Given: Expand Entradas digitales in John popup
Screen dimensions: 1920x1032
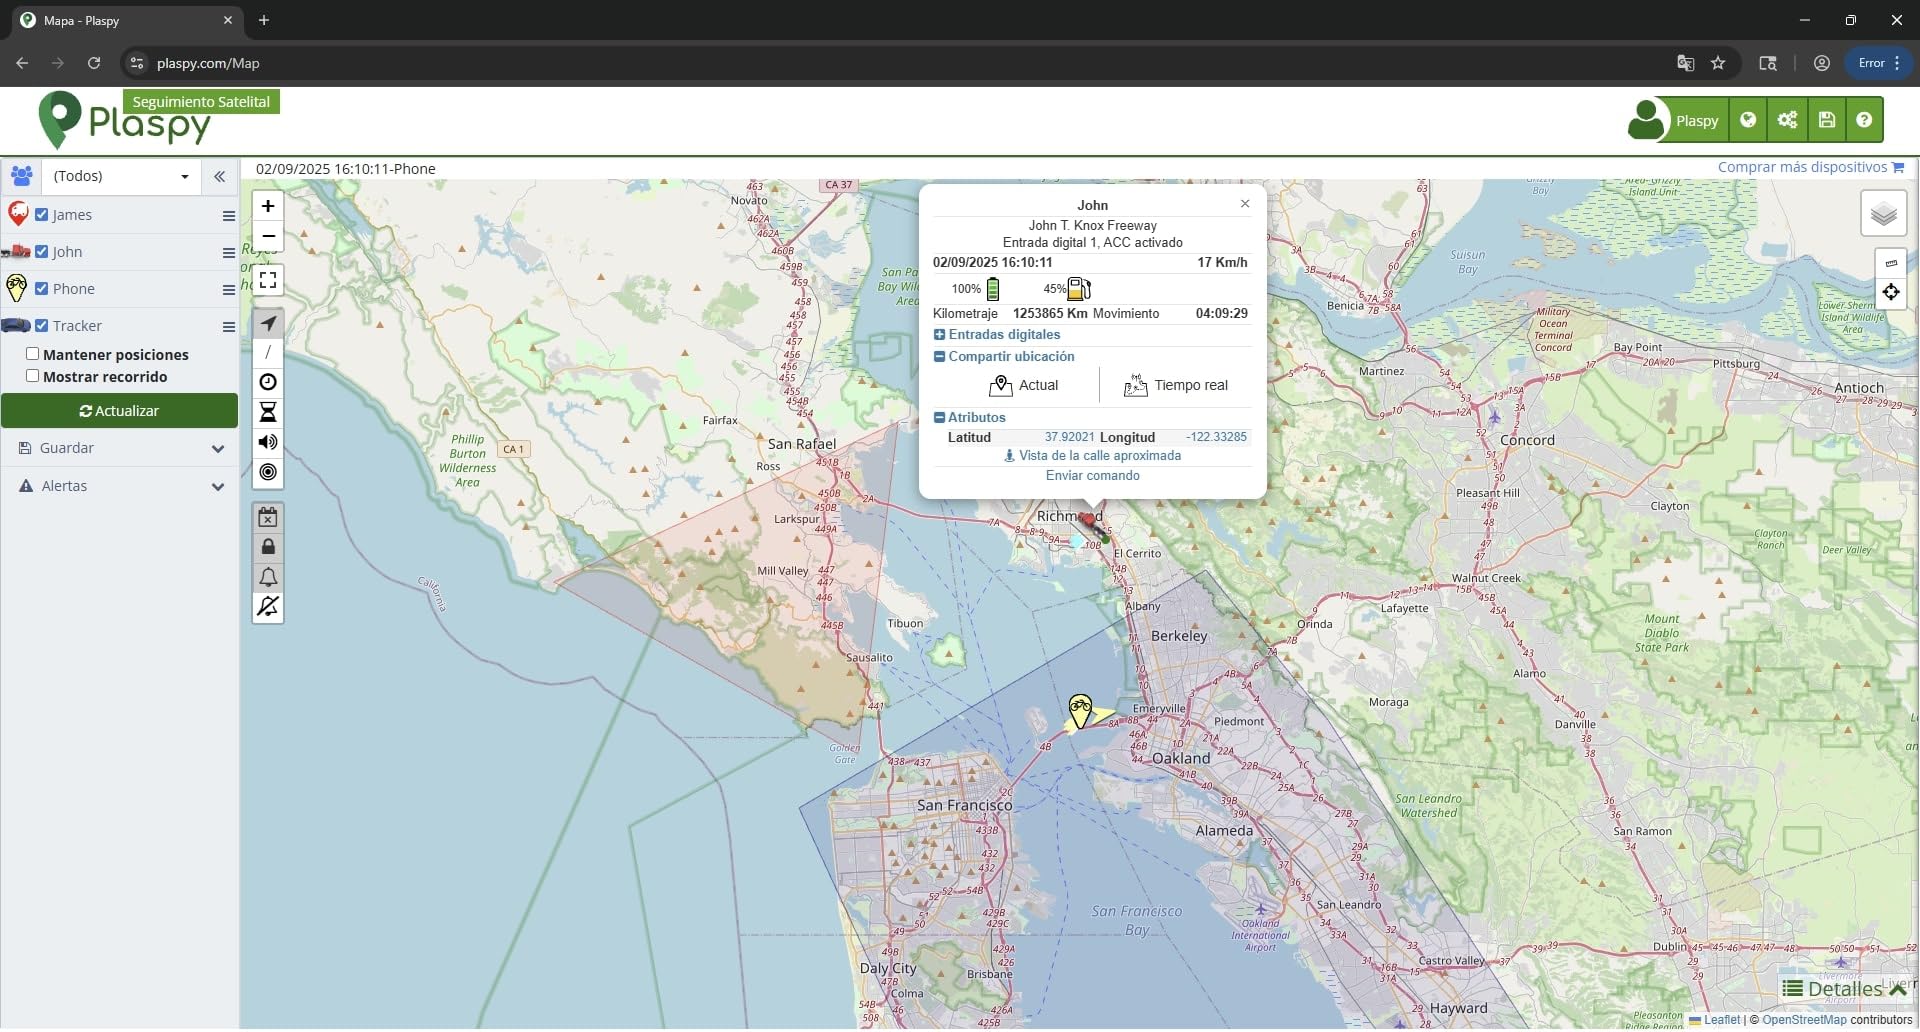Looking at the screenshot, I should coord(997,335).
